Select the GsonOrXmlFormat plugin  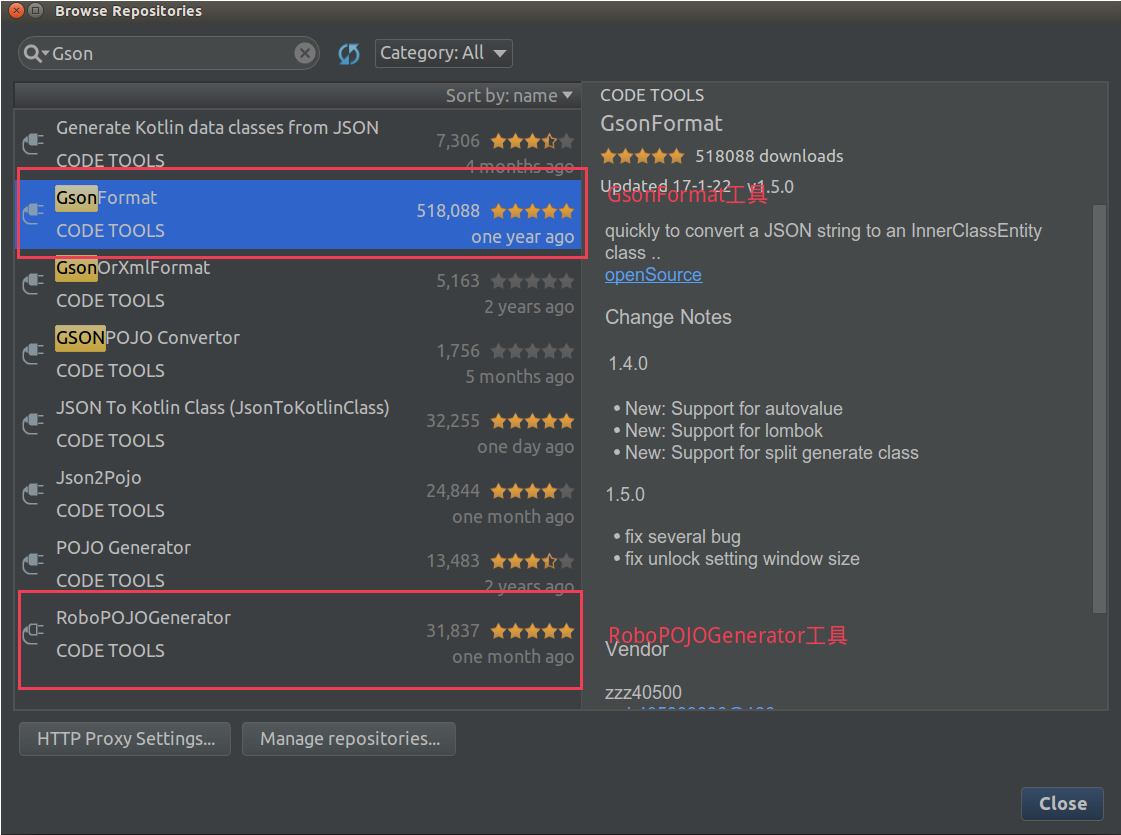(297, 284)
